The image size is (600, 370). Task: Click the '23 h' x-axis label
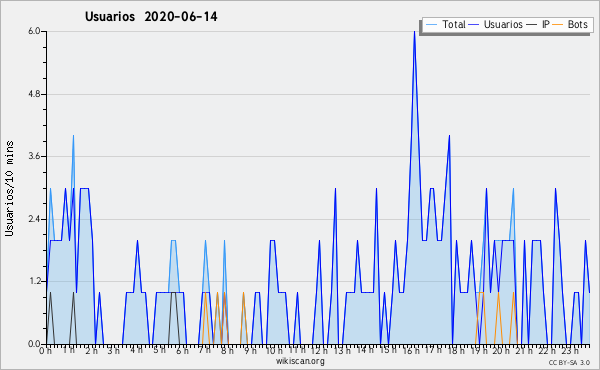tap(570, 351)
